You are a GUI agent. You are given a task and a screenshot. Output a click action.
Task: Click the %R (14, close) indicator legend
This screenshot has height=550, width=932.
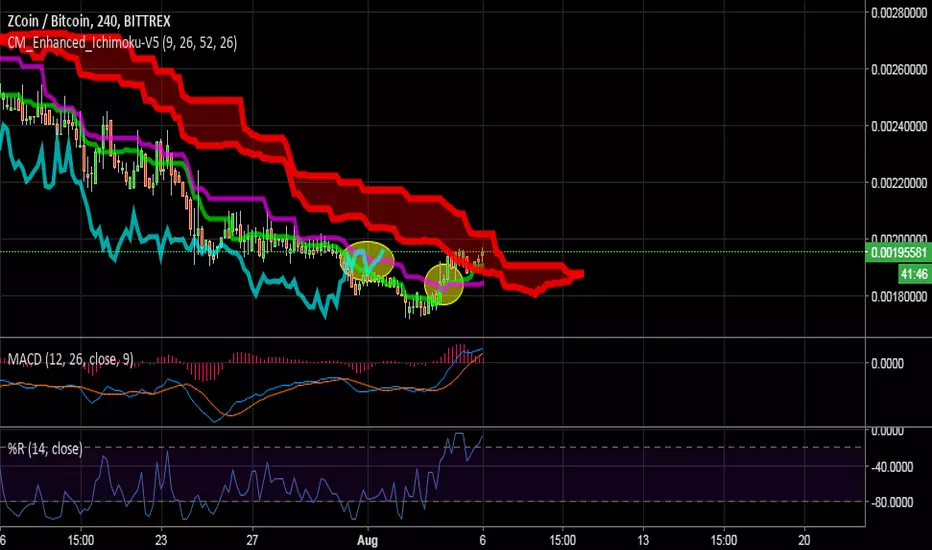point(45,448)
